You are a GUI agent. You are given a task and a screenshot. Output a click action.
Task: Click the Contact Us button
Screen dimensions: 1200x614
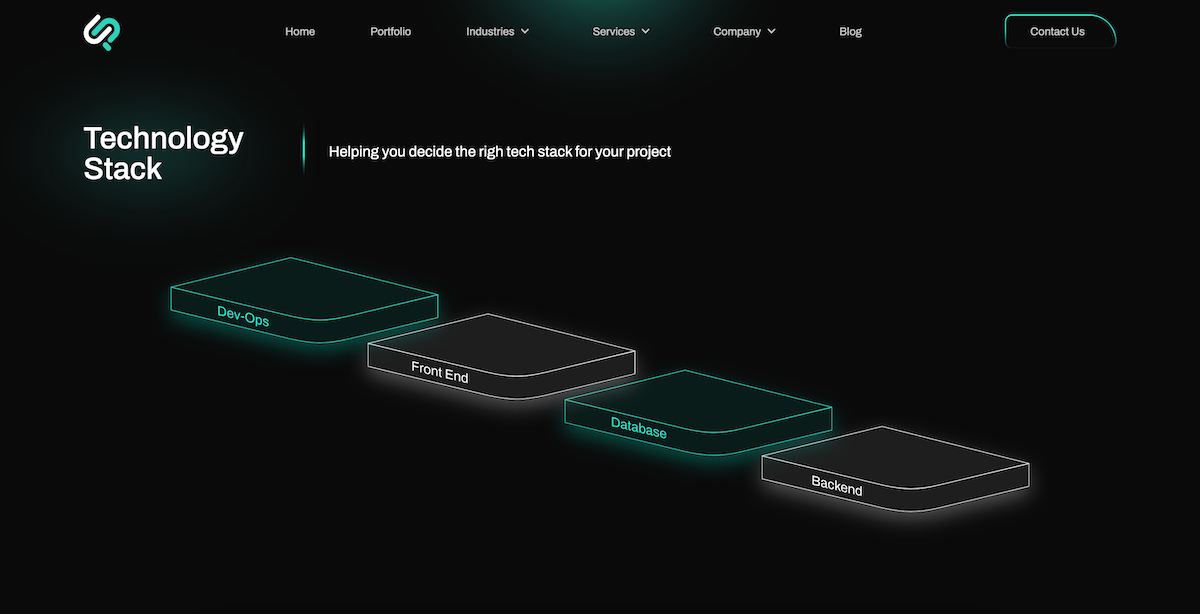click(x=1057, y=31)
